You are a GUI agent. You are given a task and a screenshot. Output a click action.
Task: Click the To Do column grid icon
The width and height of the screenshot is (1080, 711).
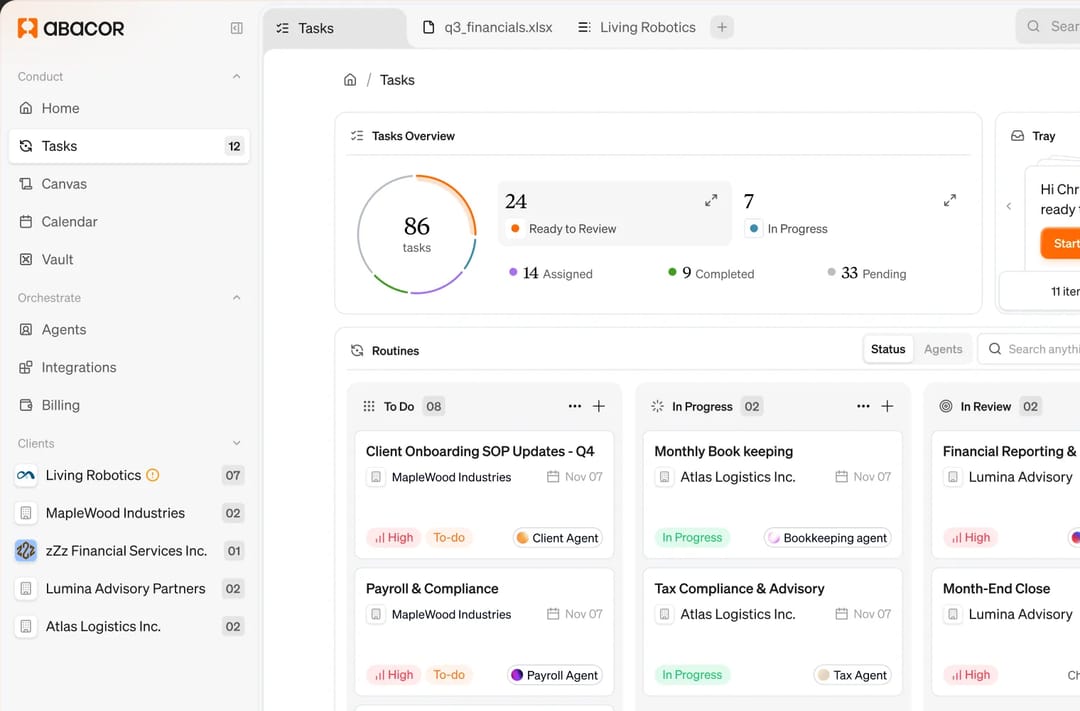coord(368,406)
